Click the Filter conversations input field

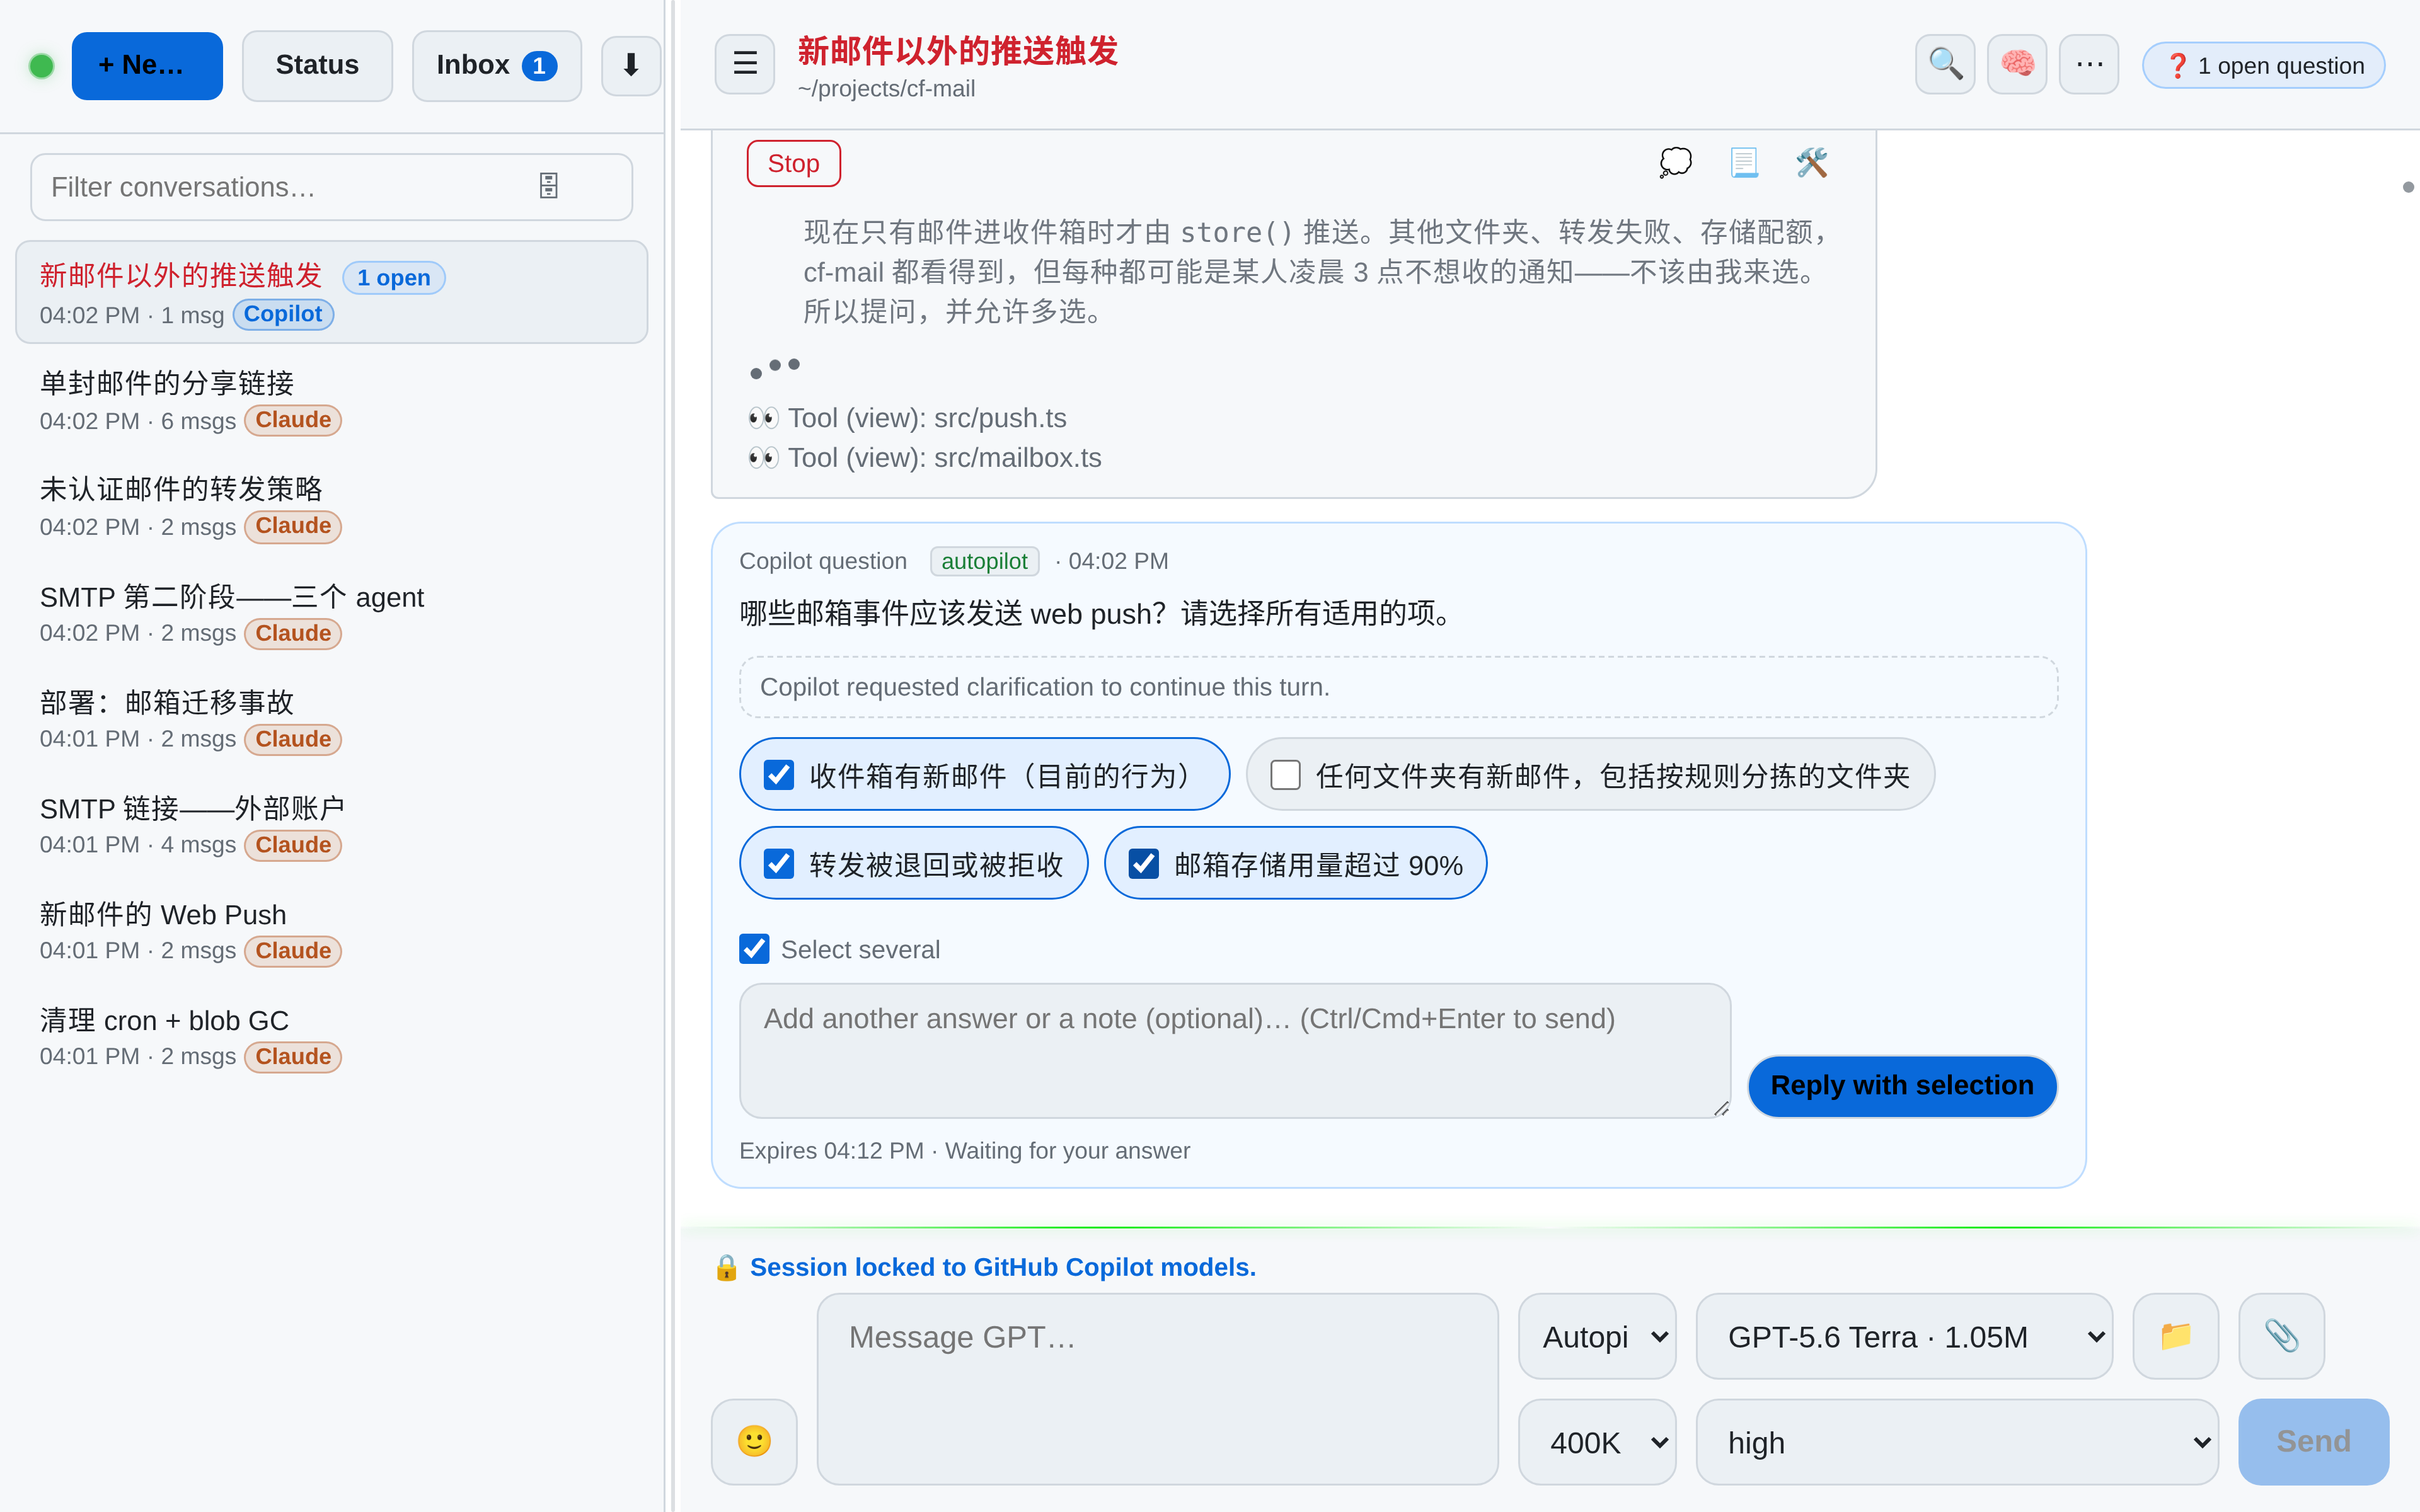coord(331,187)
